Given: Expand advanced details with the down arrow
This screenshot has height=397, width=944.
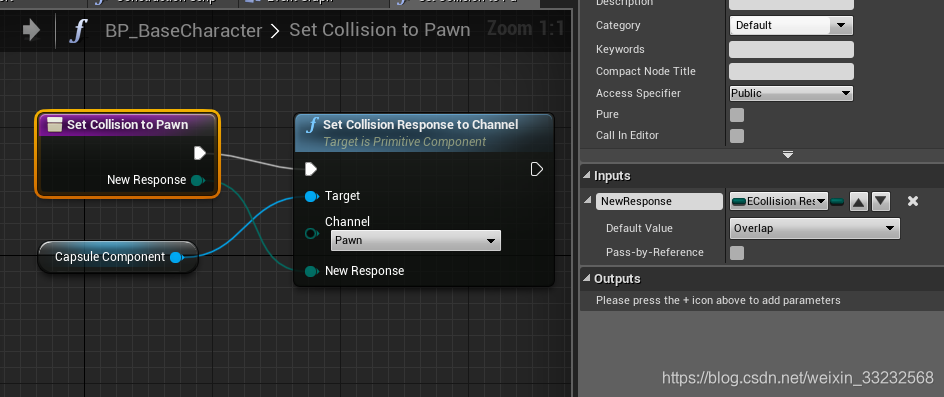Looking at the screenshot, I should pos(787,155).
